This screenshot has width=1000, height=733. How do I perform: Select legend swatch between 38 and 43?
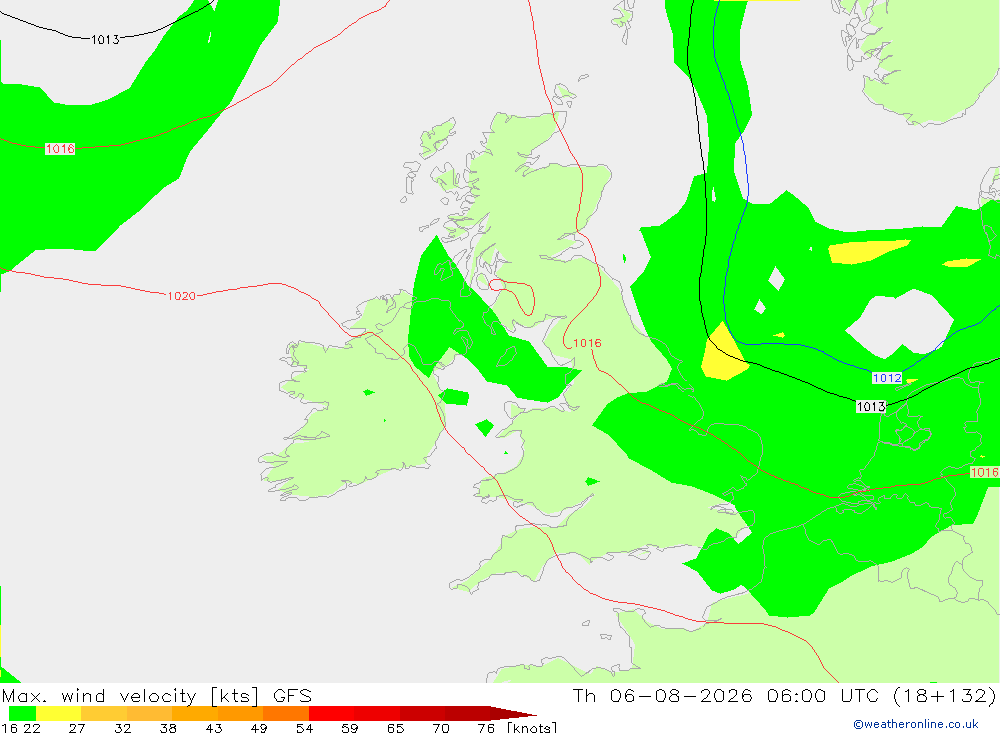point(195,713)
